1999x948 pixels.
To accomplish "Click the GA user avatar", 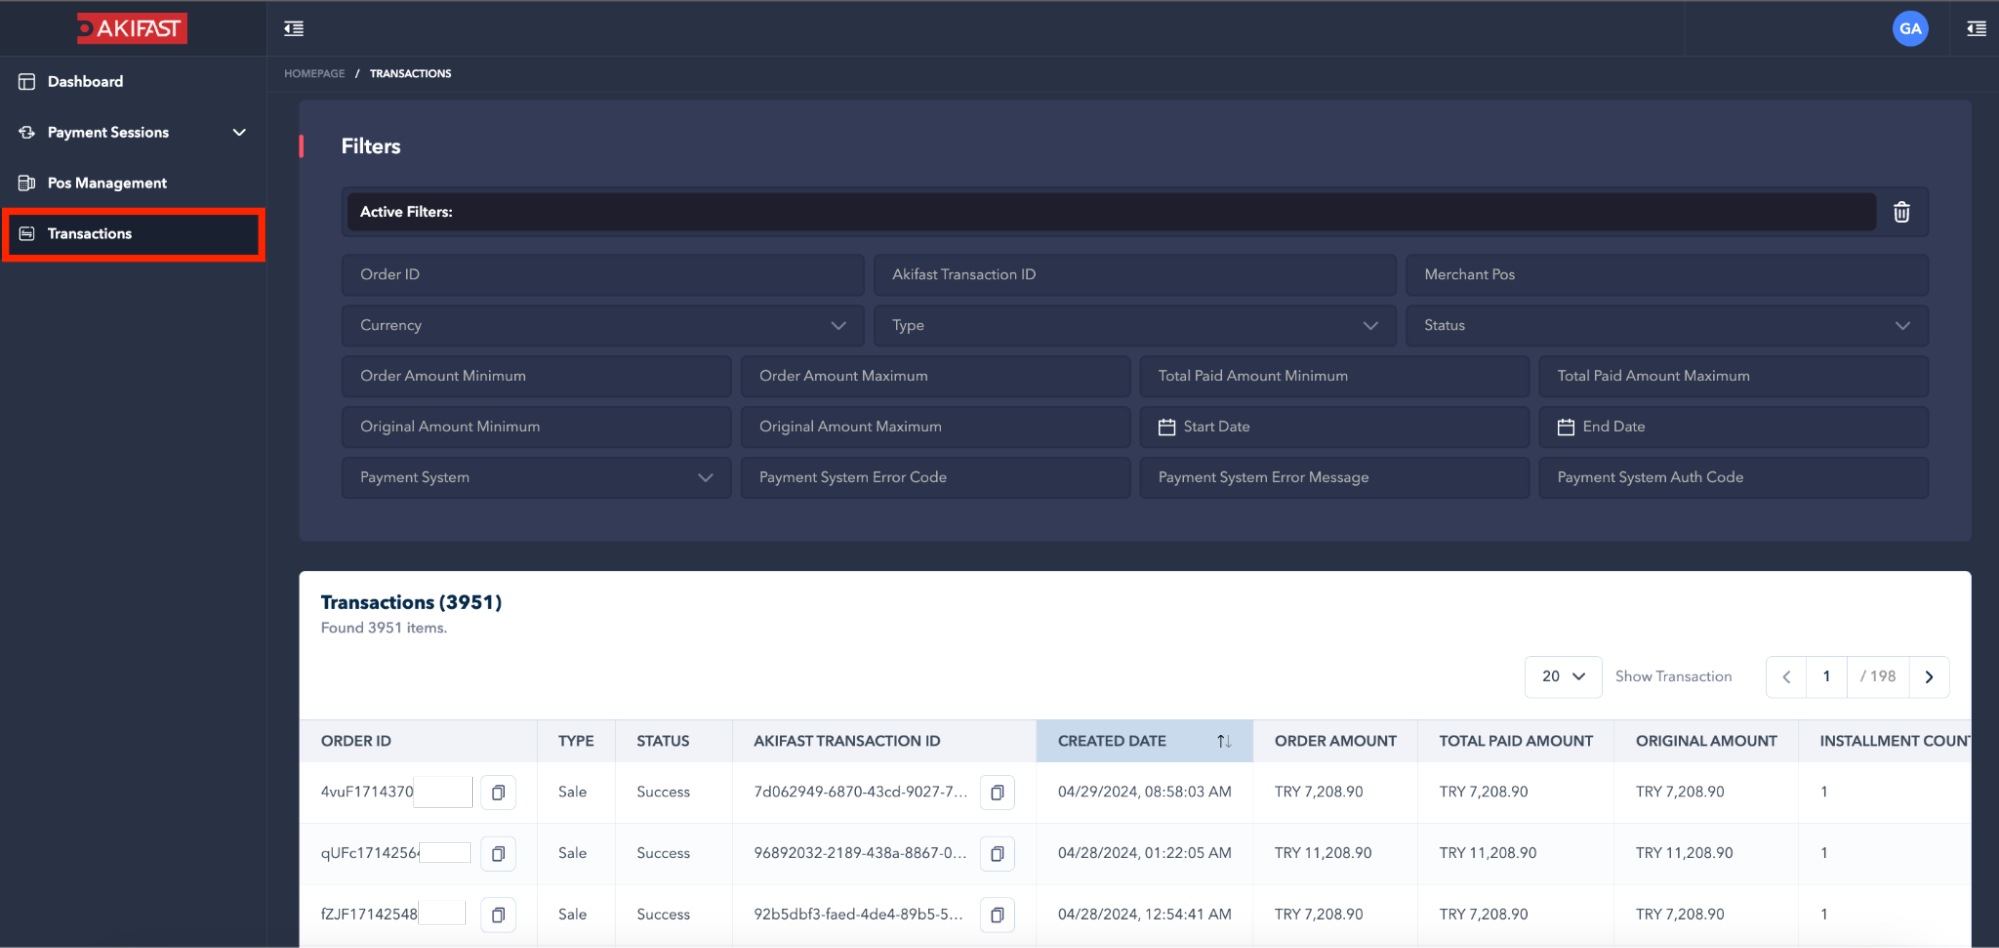I will tap(1910, 28).
